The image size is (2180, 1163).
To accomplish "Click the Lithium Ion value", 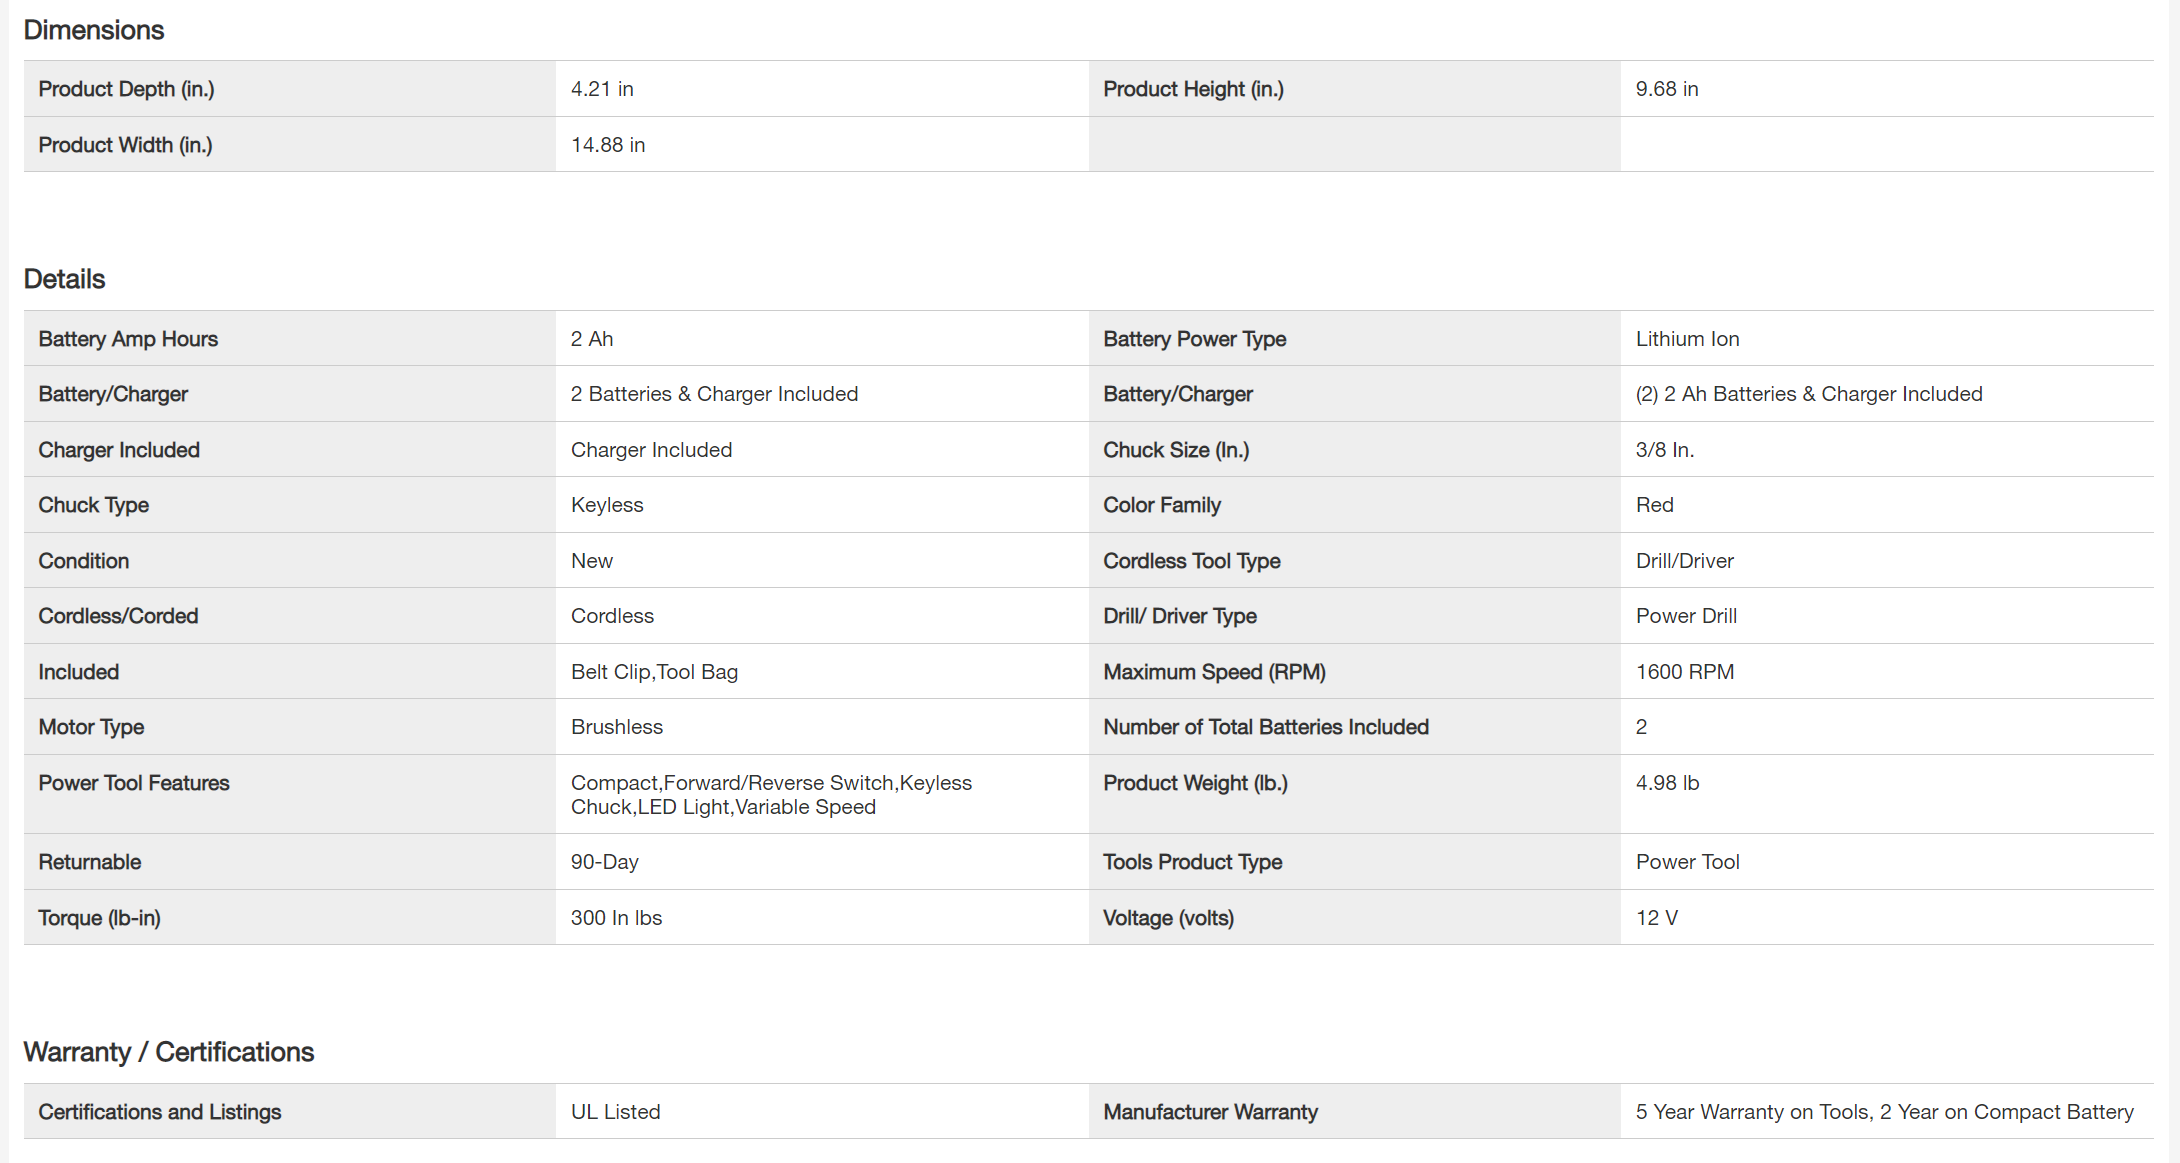I will click(x=1687, y=339).
